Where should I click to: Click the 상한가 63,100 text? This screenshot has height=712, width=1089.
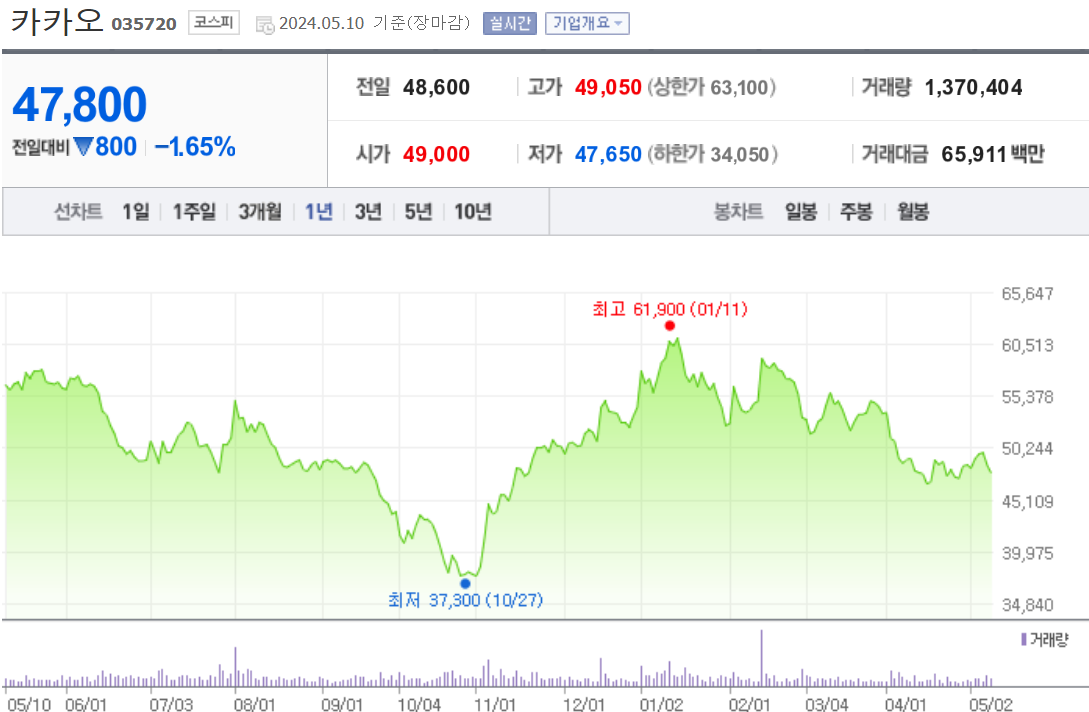(711, 88)
